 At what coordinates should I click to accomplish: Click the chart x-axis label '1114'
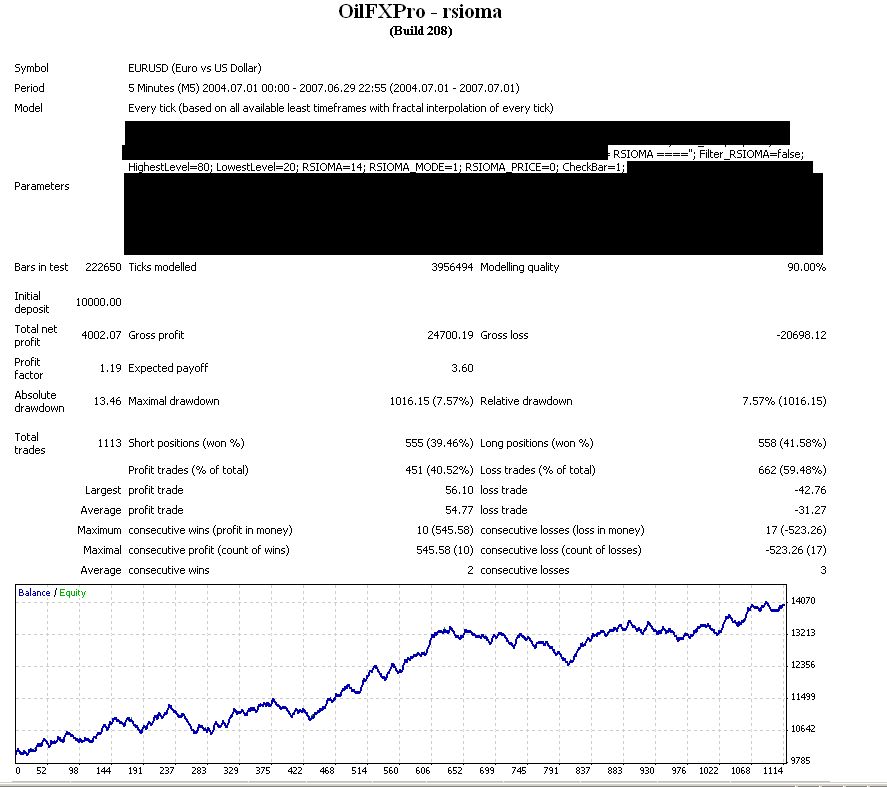point(773,771)
